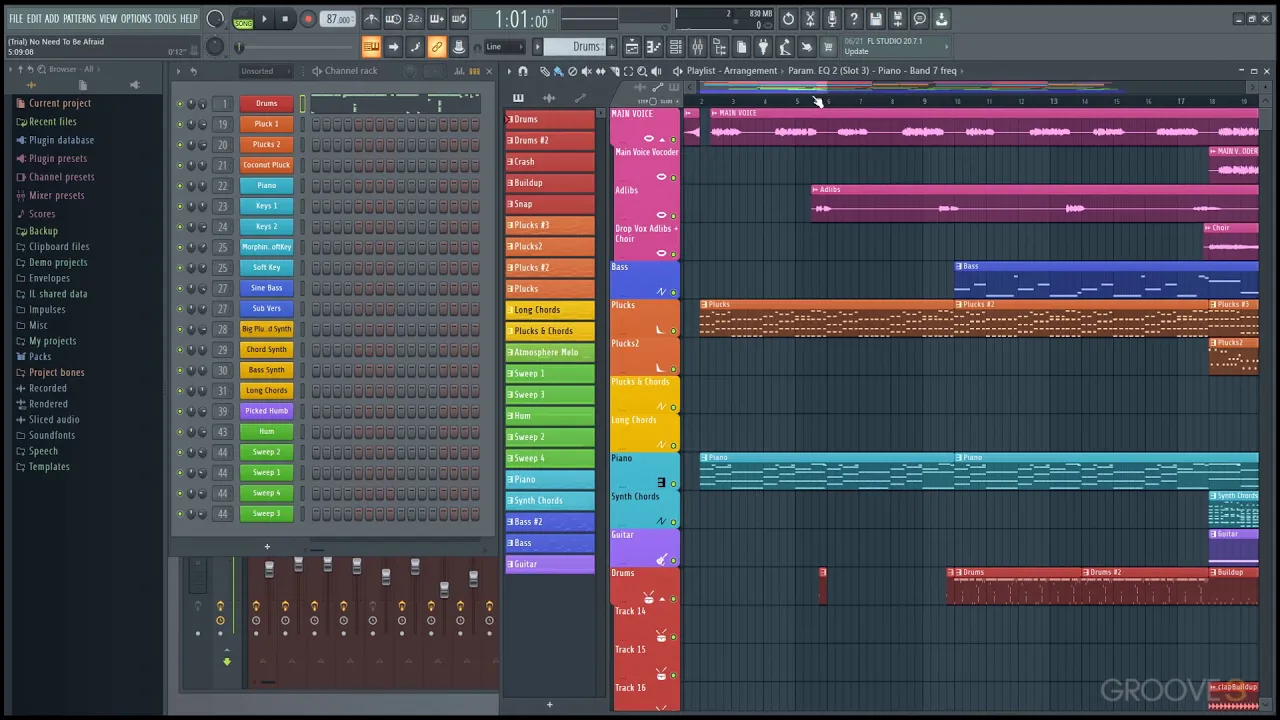Viewport: 1280px width, 720px height.
Task: Open the VIEW menu
Action: point(108,19)
